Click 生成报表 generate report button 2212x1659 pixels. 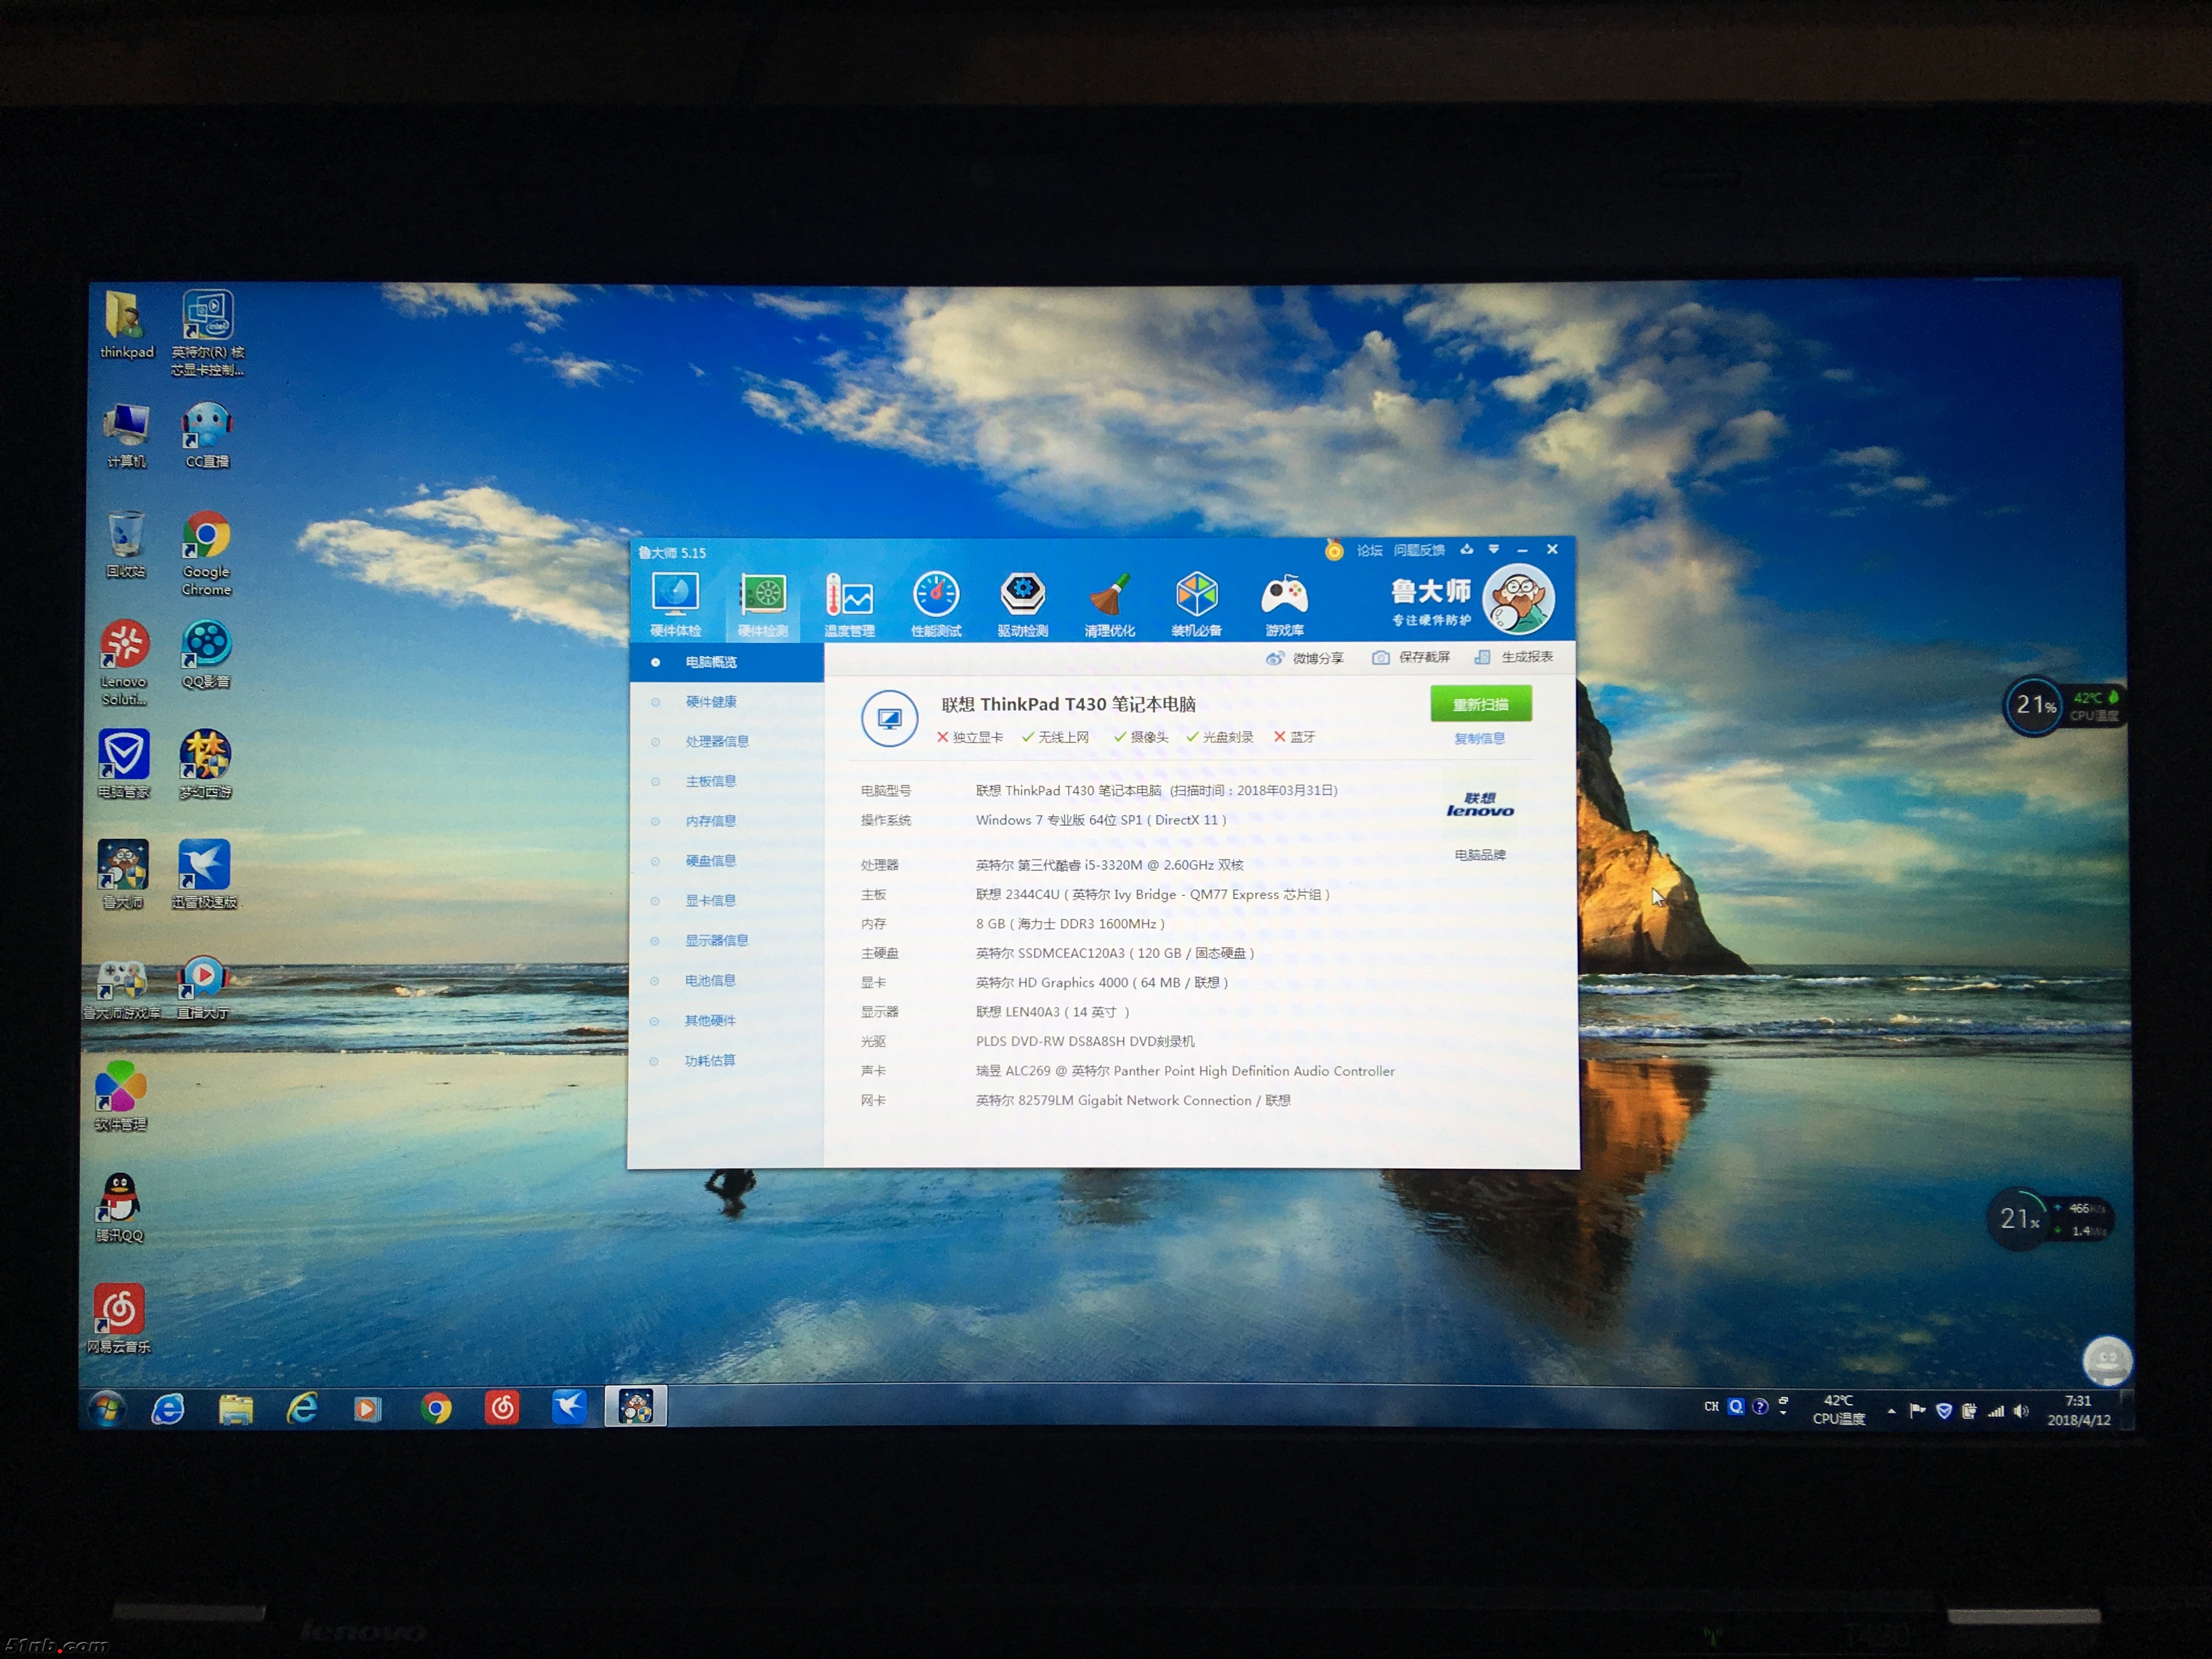pyautogui.click(x=1514, y=657)
